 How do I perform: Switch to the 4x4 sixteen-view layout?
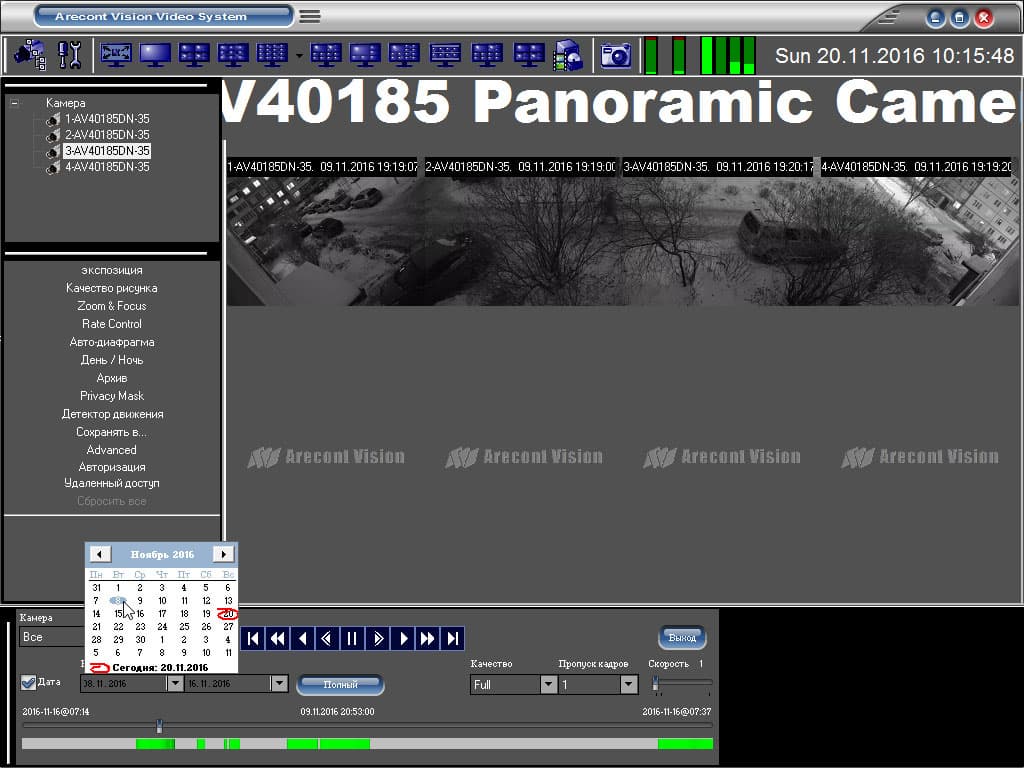[x=272, y=55]
